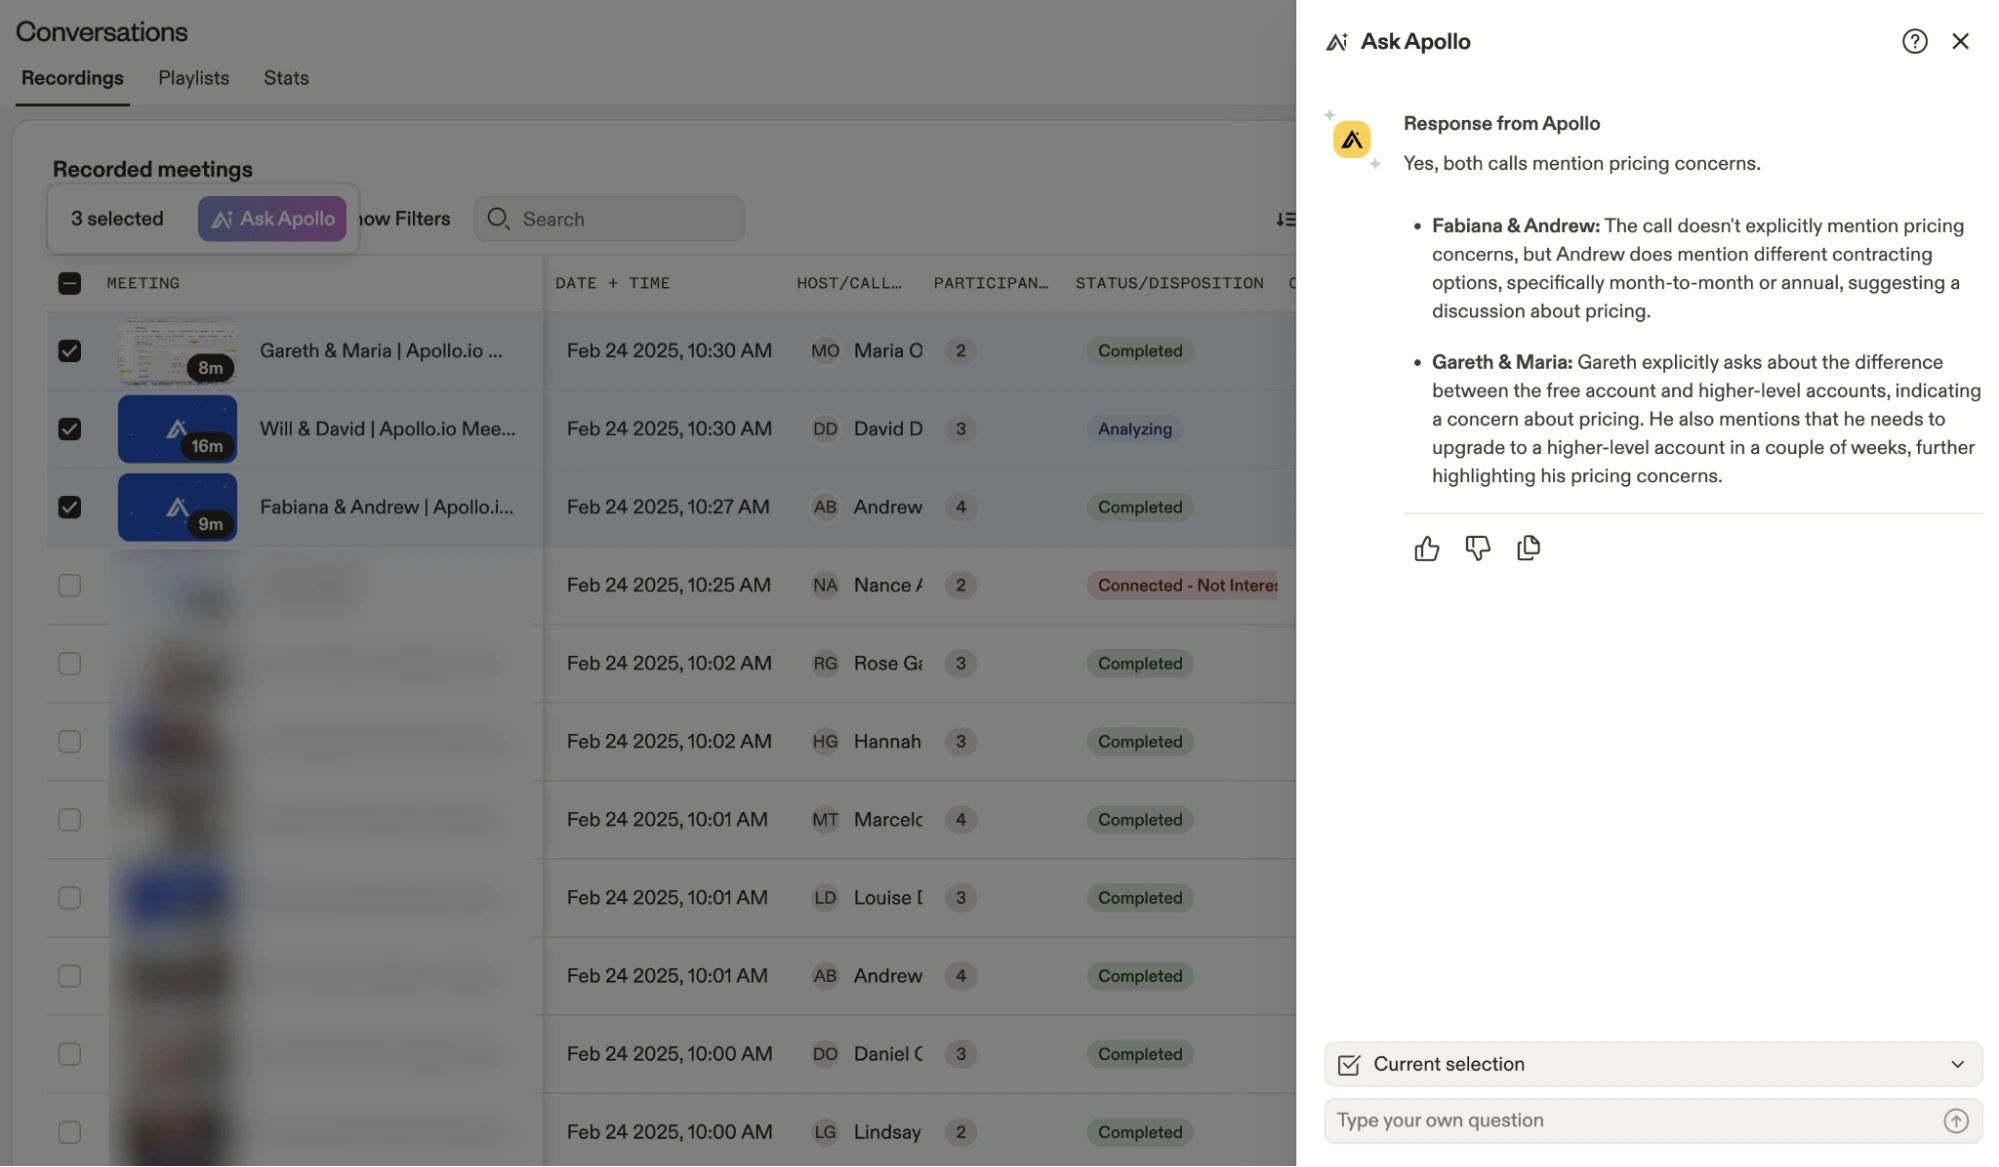Click the 3 selected label

pyautogui.click(x=117, y=219)
